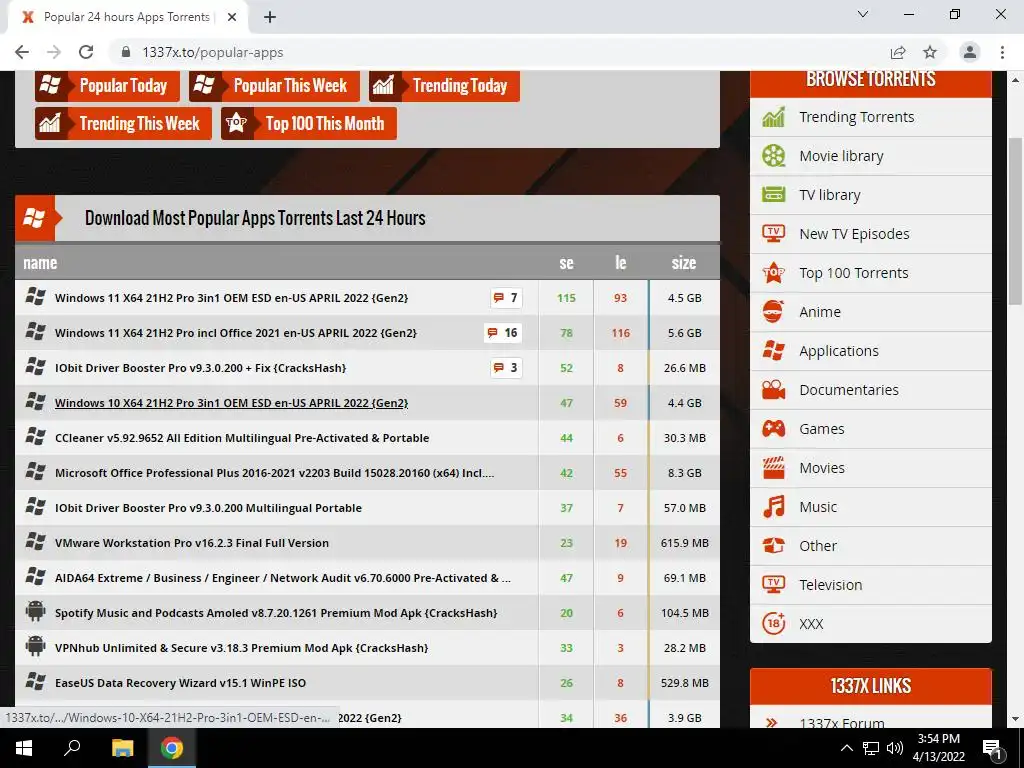1024x768 pixels.
Task: Open Windows 10 X64 21H2 Pro 3in1 torrent link
Action: coord(231,403)
